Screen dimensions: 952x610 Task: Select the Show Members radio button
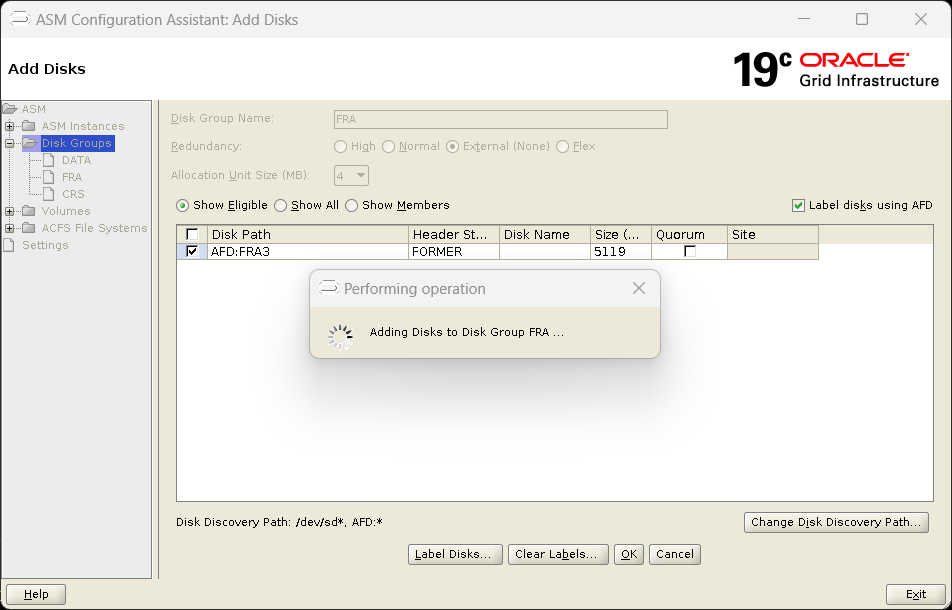[352, 206]
